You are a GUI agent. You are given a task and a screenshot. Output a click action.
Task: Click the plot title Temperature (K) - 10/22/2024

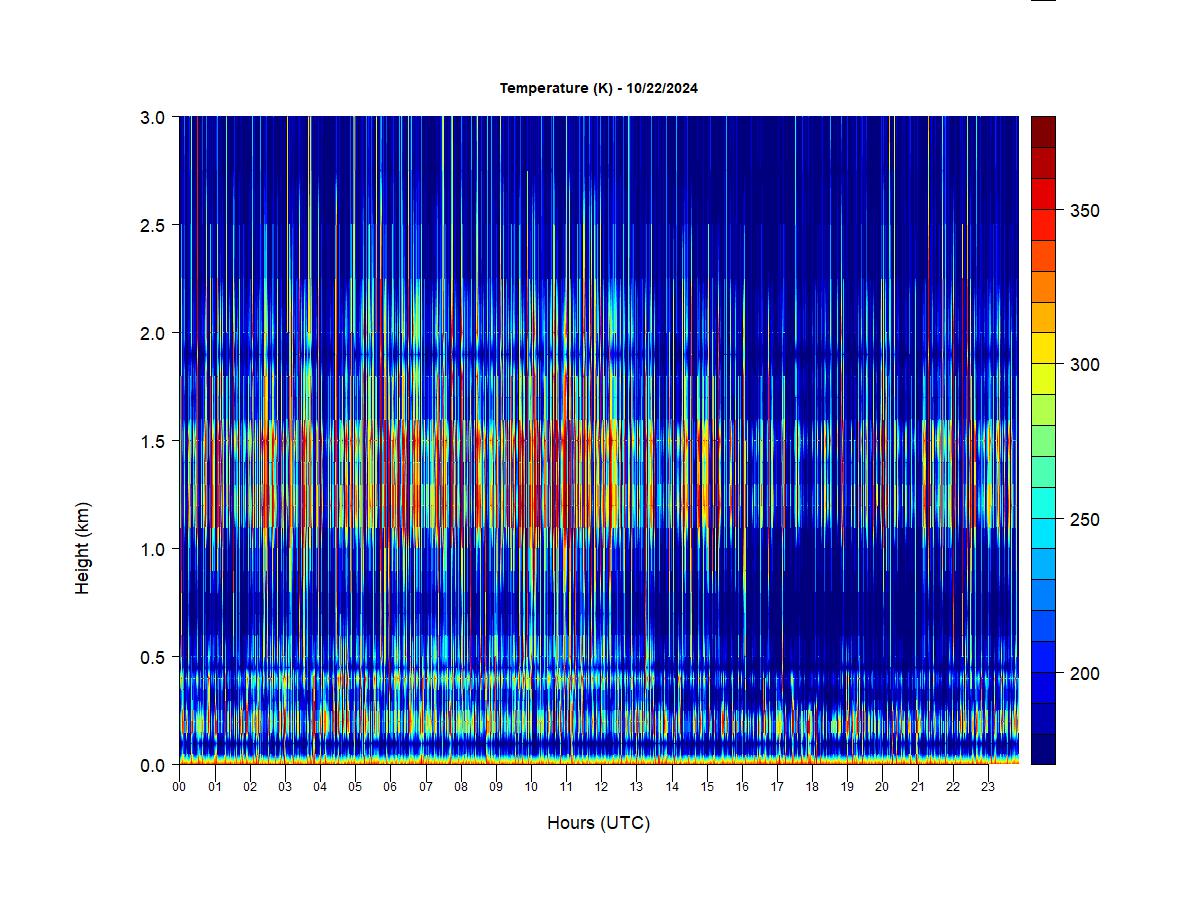(x=599, y=88)
